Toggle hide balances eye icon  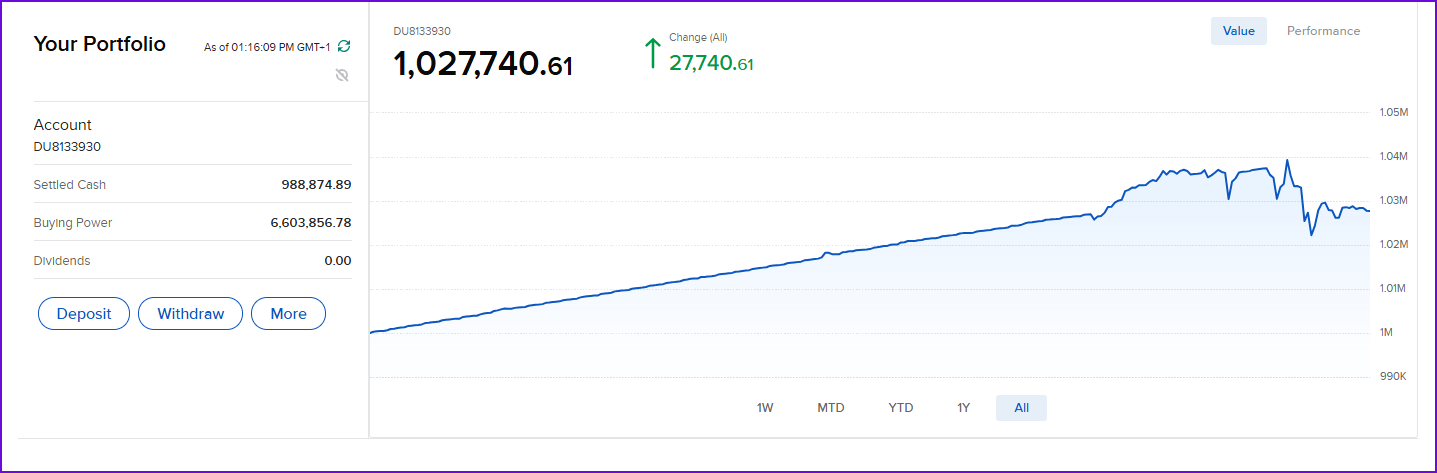pos(342,75)
